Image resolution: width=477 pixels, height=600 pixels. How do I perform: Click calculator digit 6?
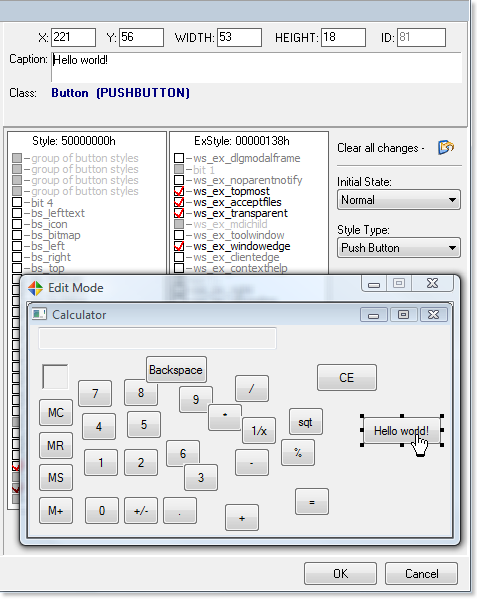[183, 453]
